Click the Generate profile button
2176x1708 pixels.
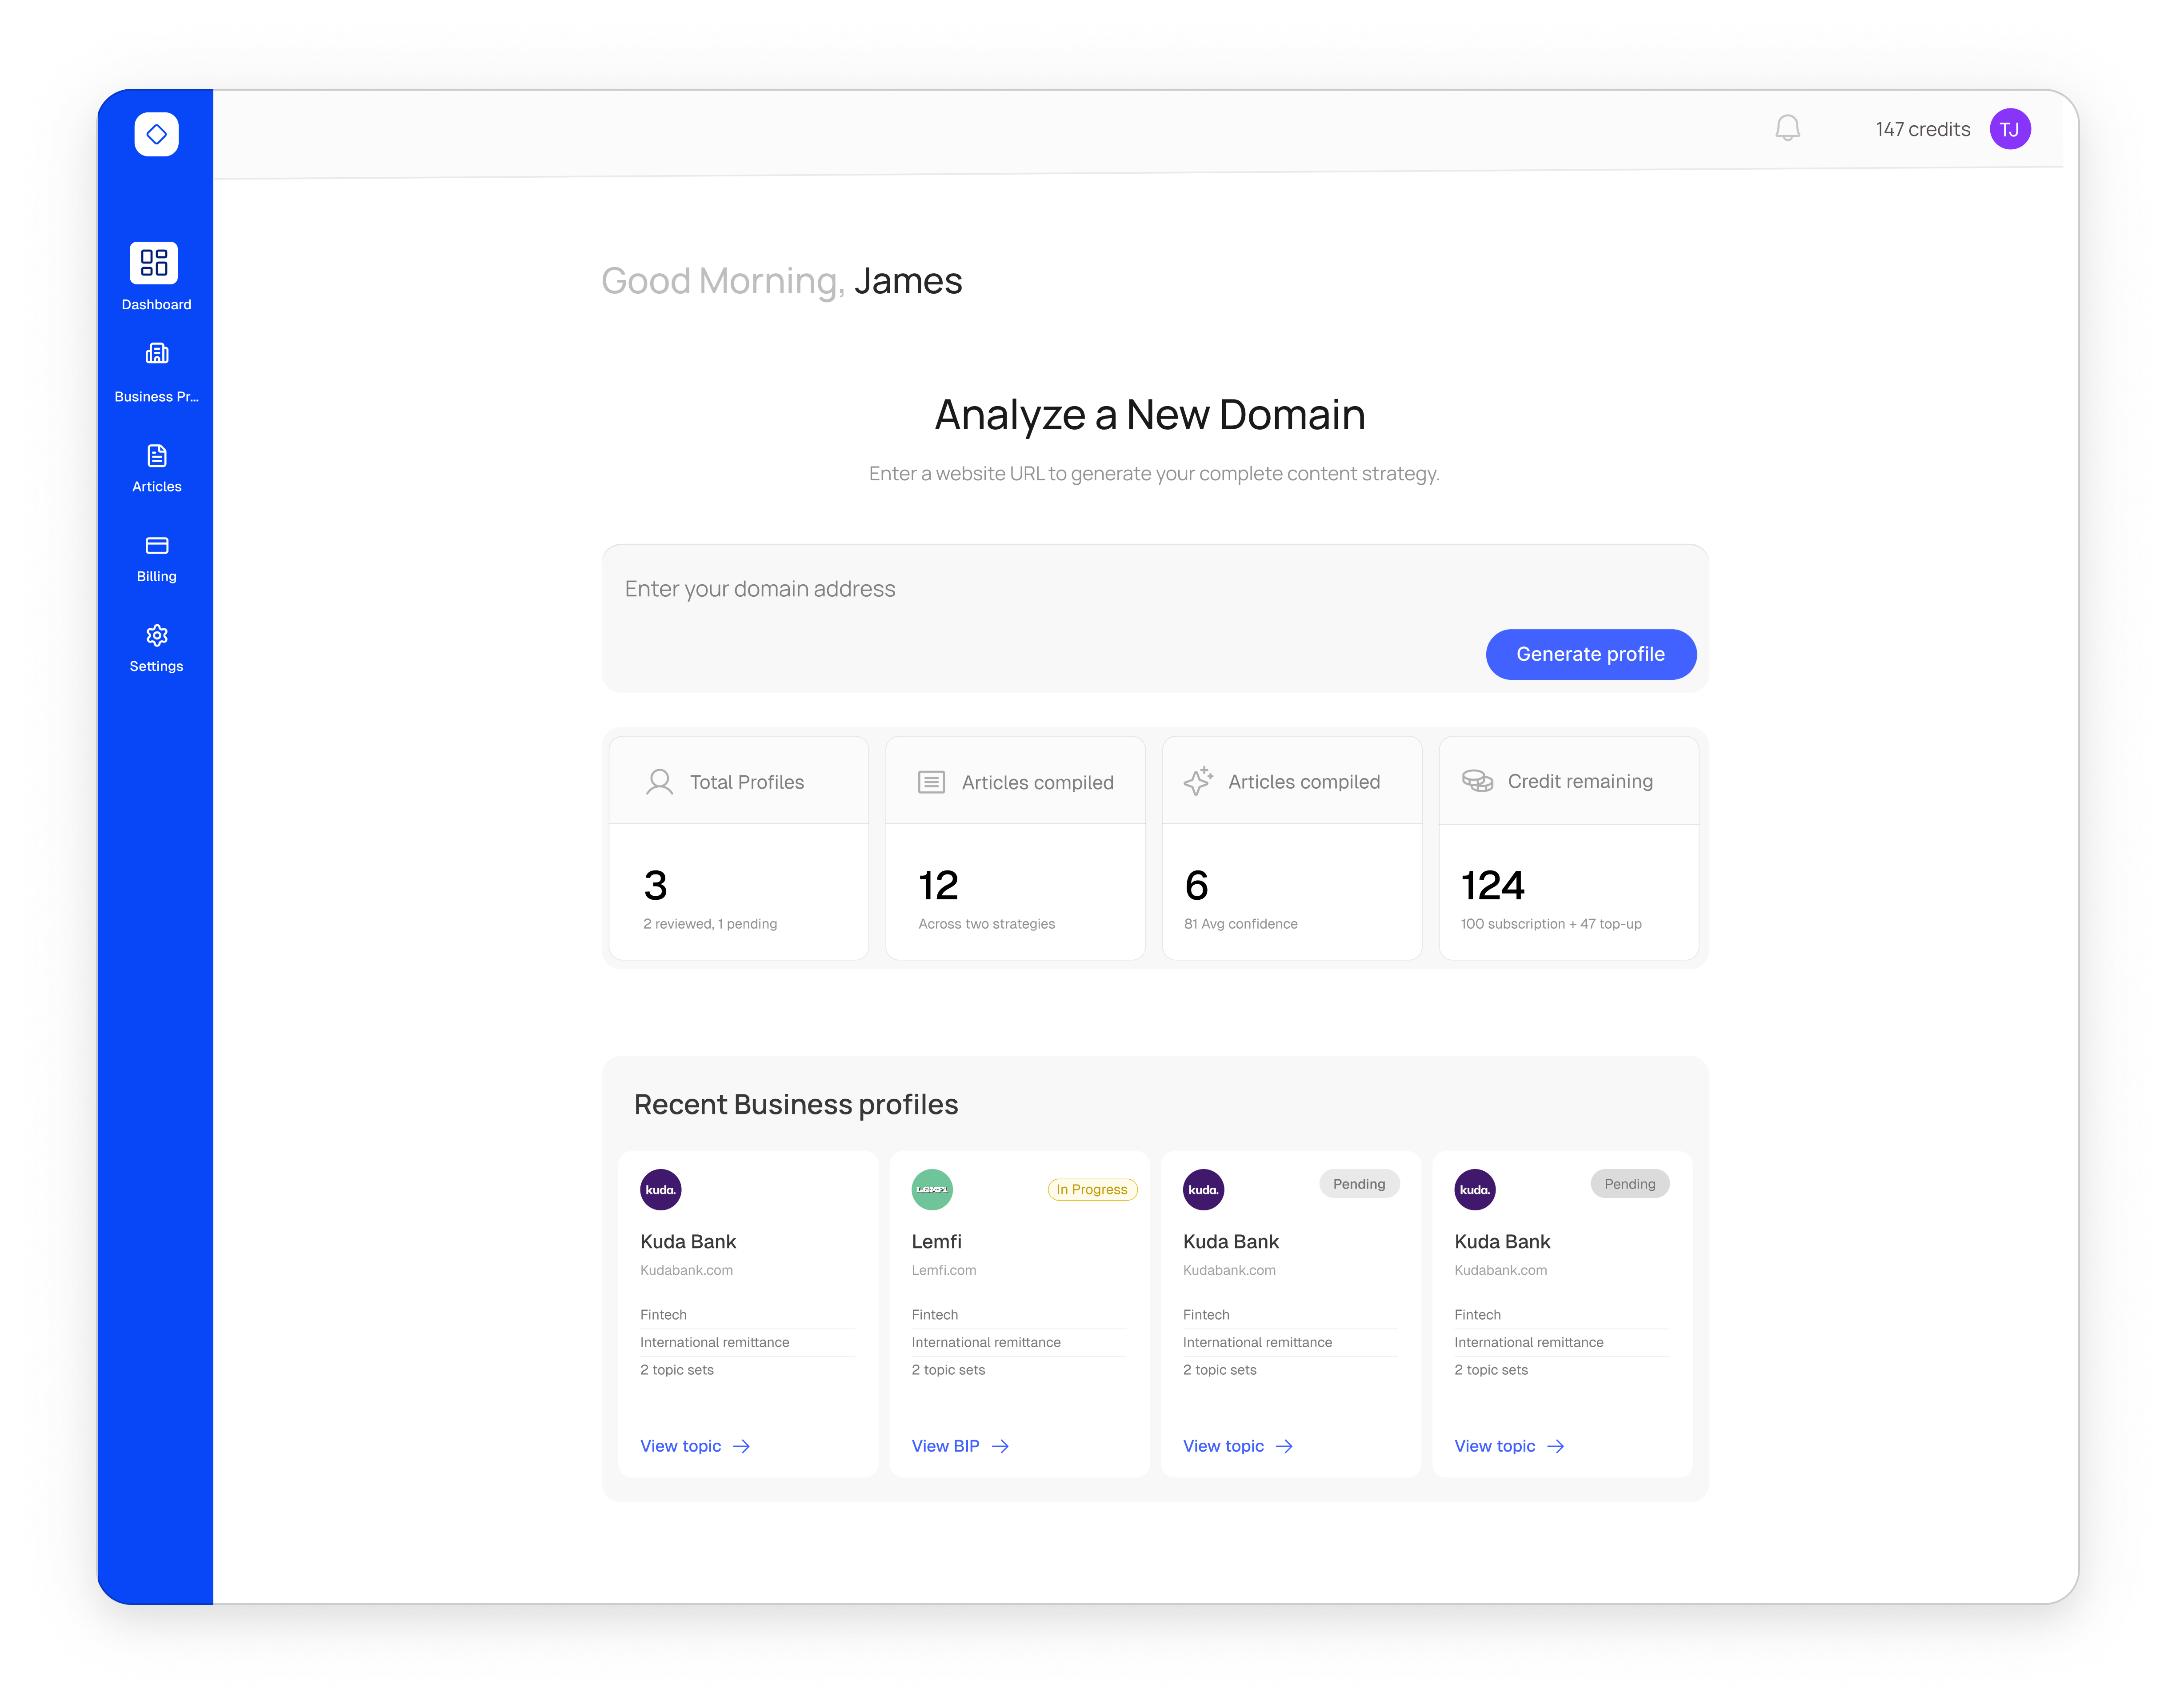click(x=1590, y=654)
